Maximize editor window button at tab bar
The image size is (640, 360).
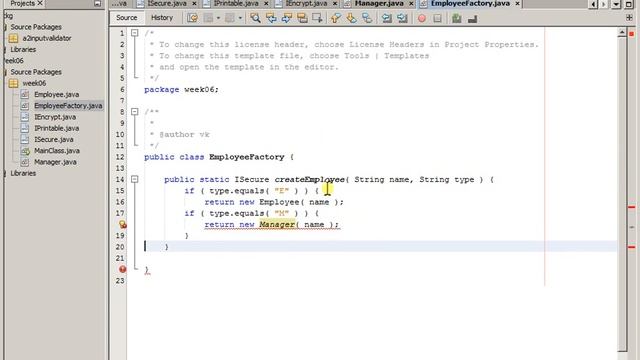pos(629,4)
